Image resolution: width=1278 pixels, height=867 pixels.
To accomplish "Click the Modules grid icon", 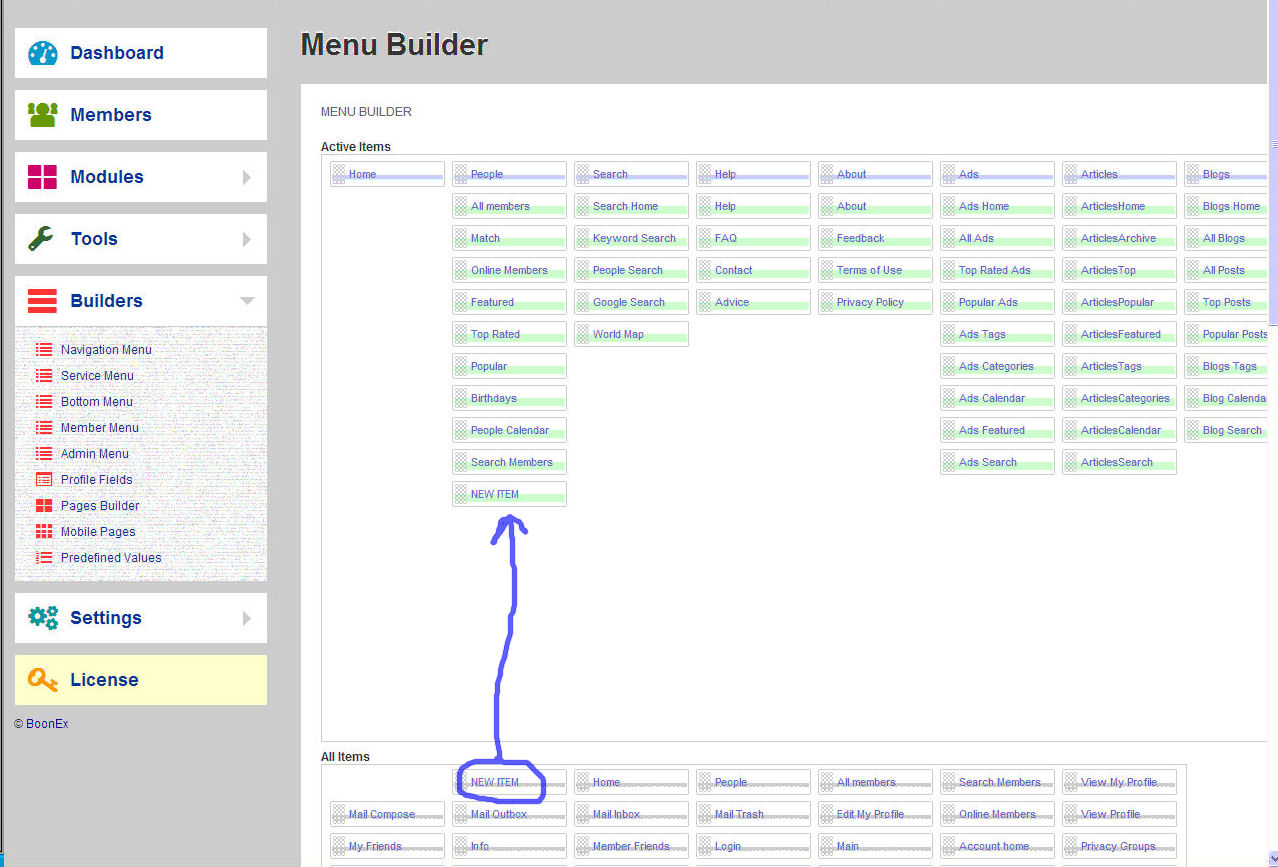I will (x=42, y=177).
